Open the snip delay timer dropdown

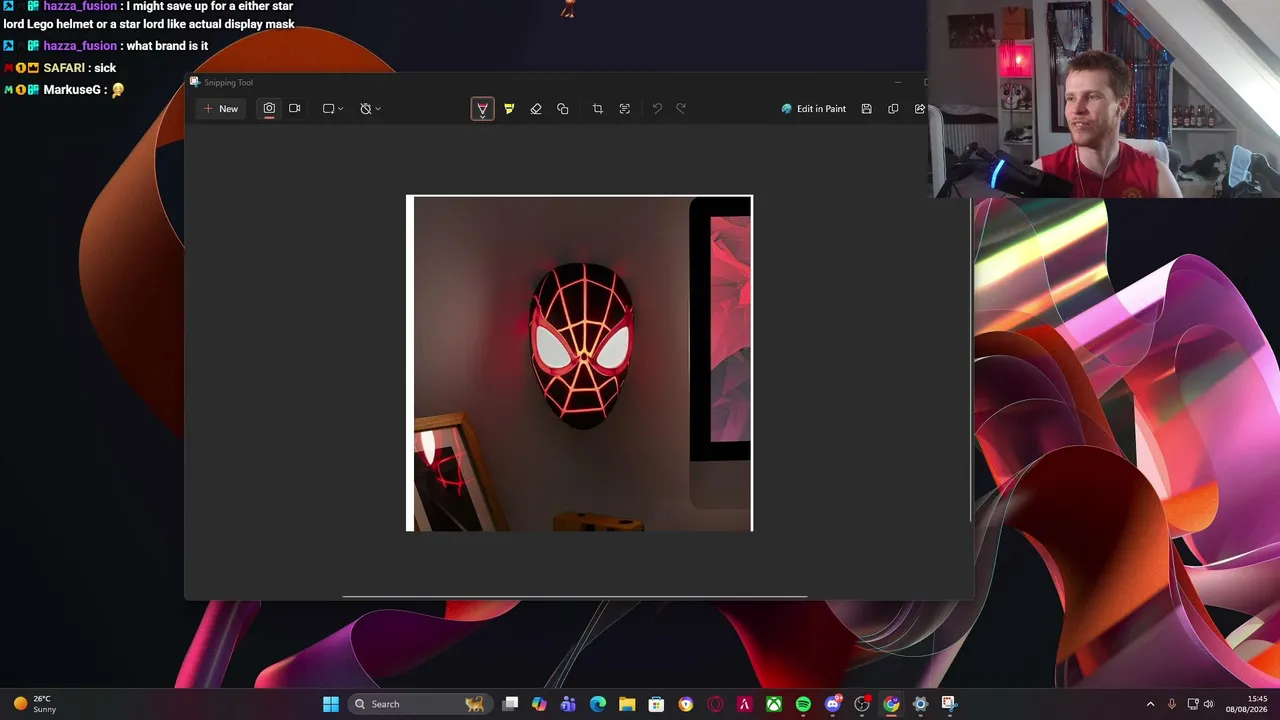point(370,109)
